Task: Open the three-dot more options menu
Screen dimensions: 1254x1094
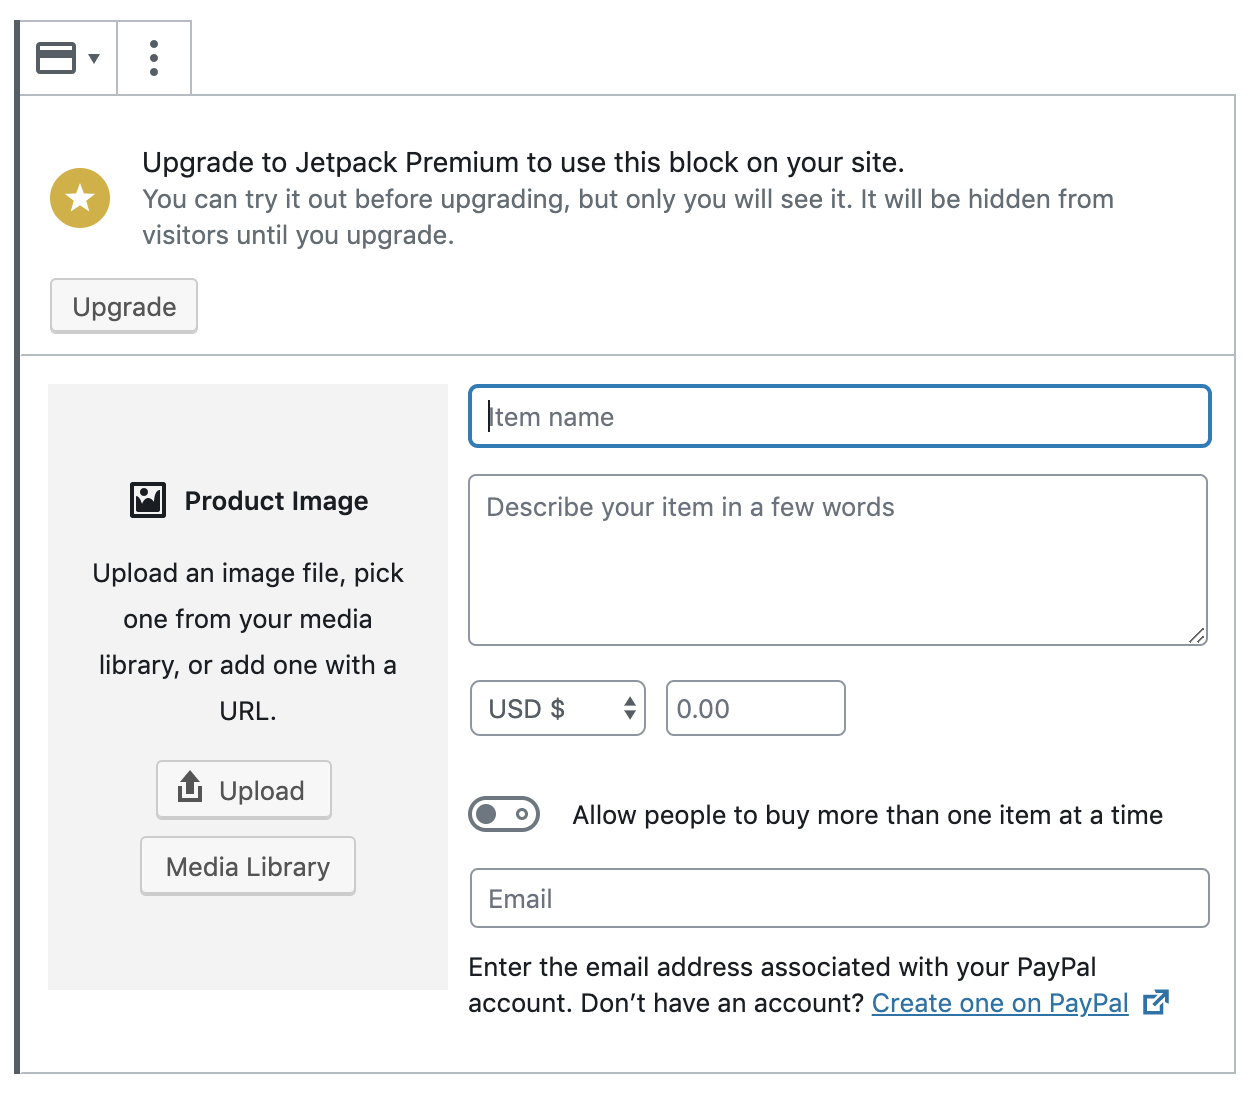Action: tap(154, 58)
